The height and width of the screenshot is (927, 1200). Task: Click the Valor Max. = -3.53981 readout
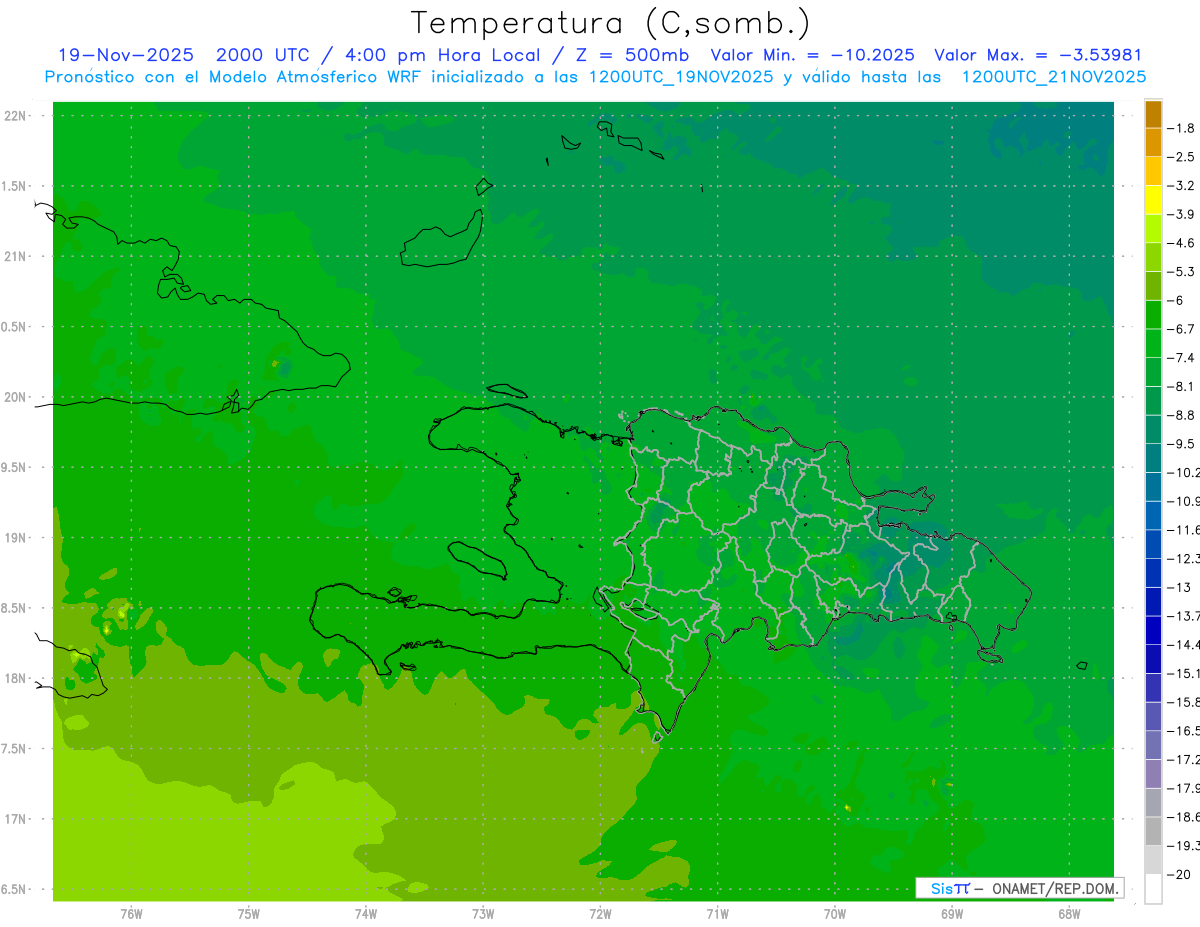pos(1038,55)
